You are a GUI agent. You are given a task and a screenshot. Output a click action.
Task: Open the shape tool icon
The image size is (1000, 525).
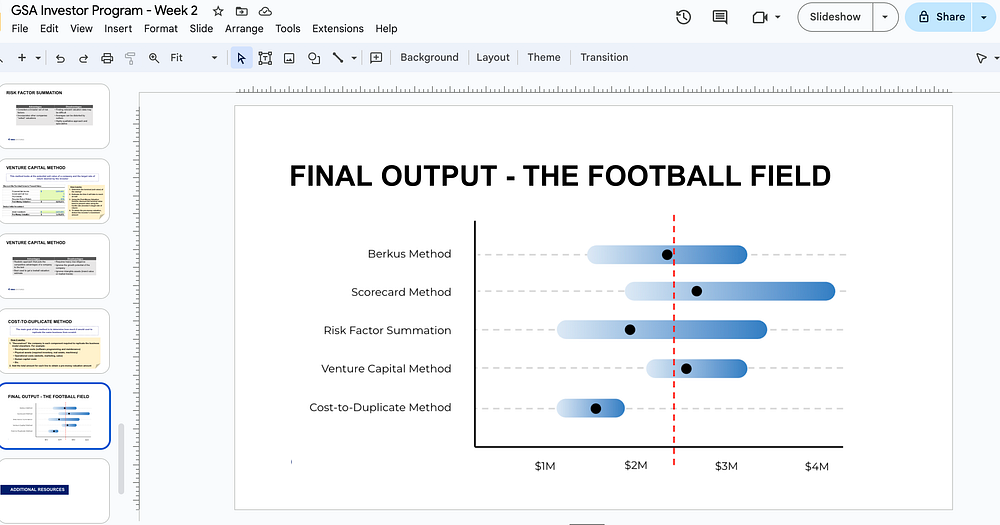[314, 58]
